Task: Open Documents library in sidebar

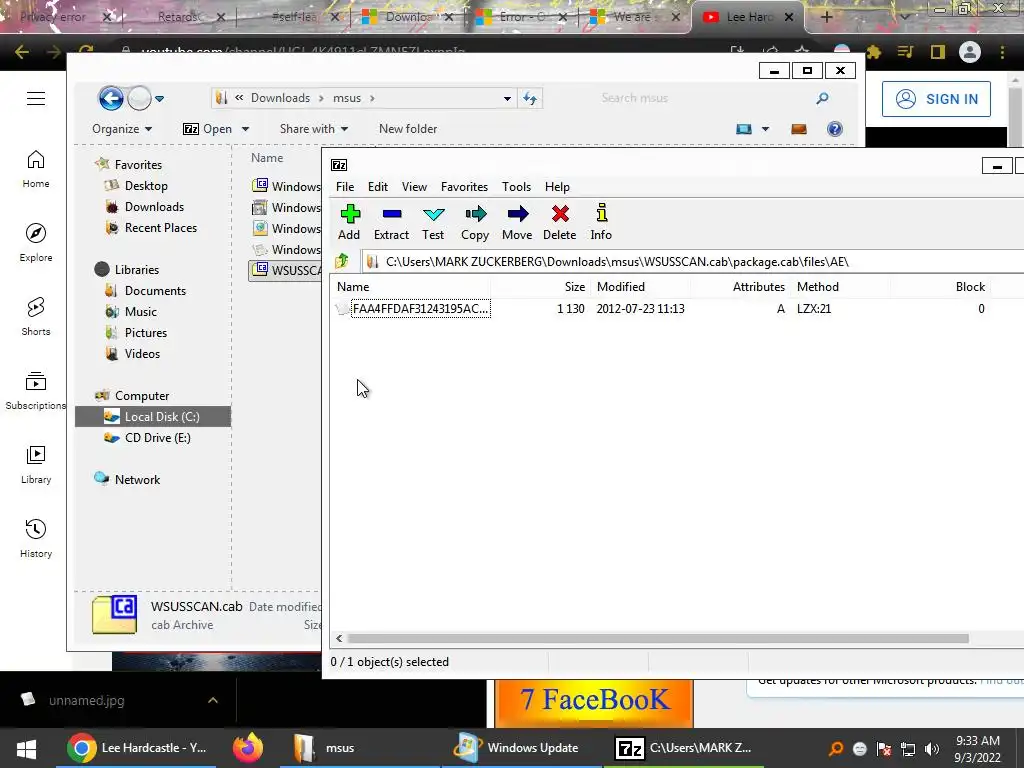Action: click(155, 291)
